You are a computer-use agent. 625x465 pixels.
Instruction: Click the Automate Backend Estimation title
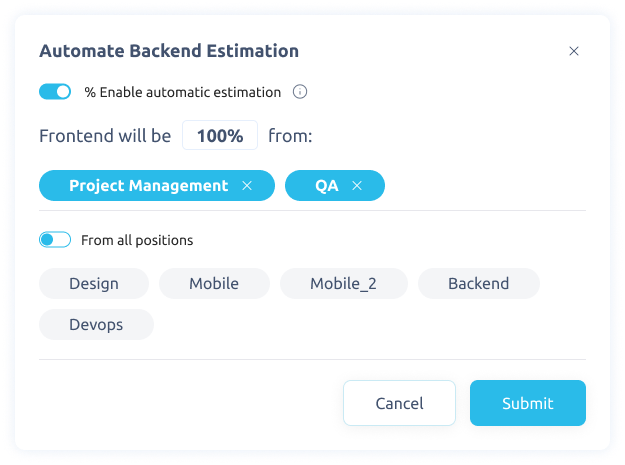pos(168,51)
